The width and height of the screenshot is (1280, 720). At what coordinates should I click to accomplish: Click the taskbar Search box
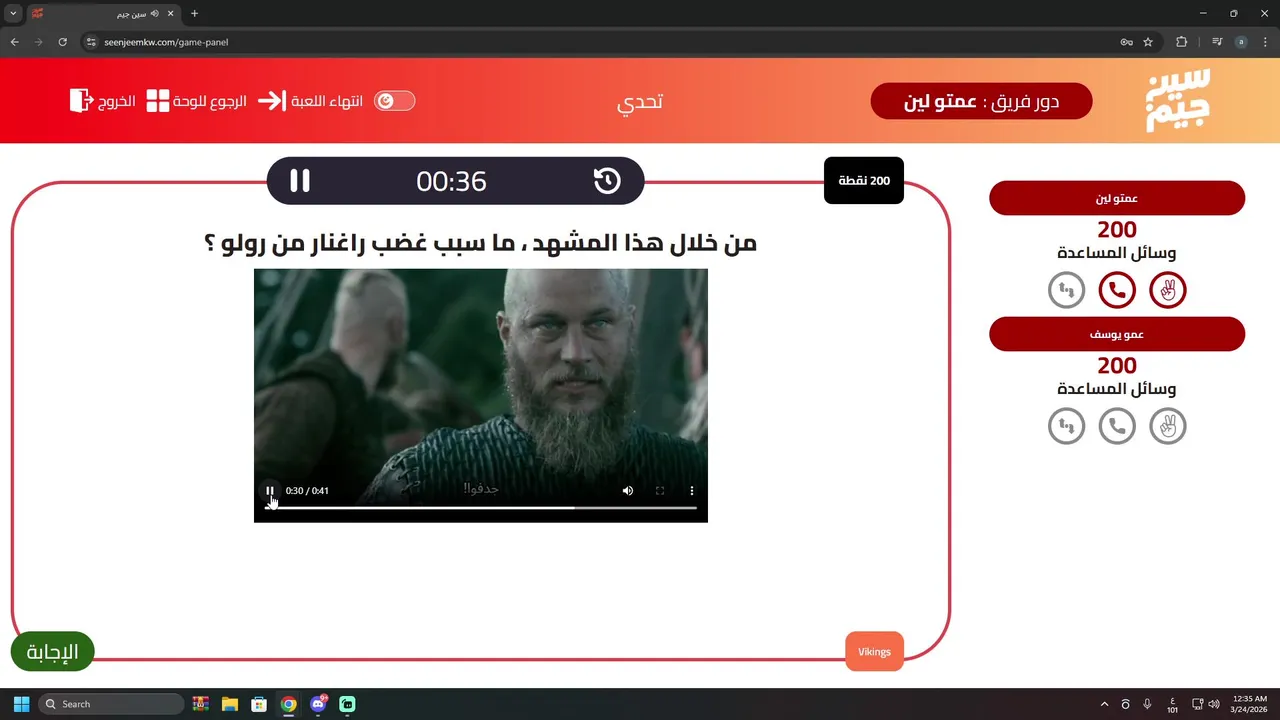pos(111,704)
